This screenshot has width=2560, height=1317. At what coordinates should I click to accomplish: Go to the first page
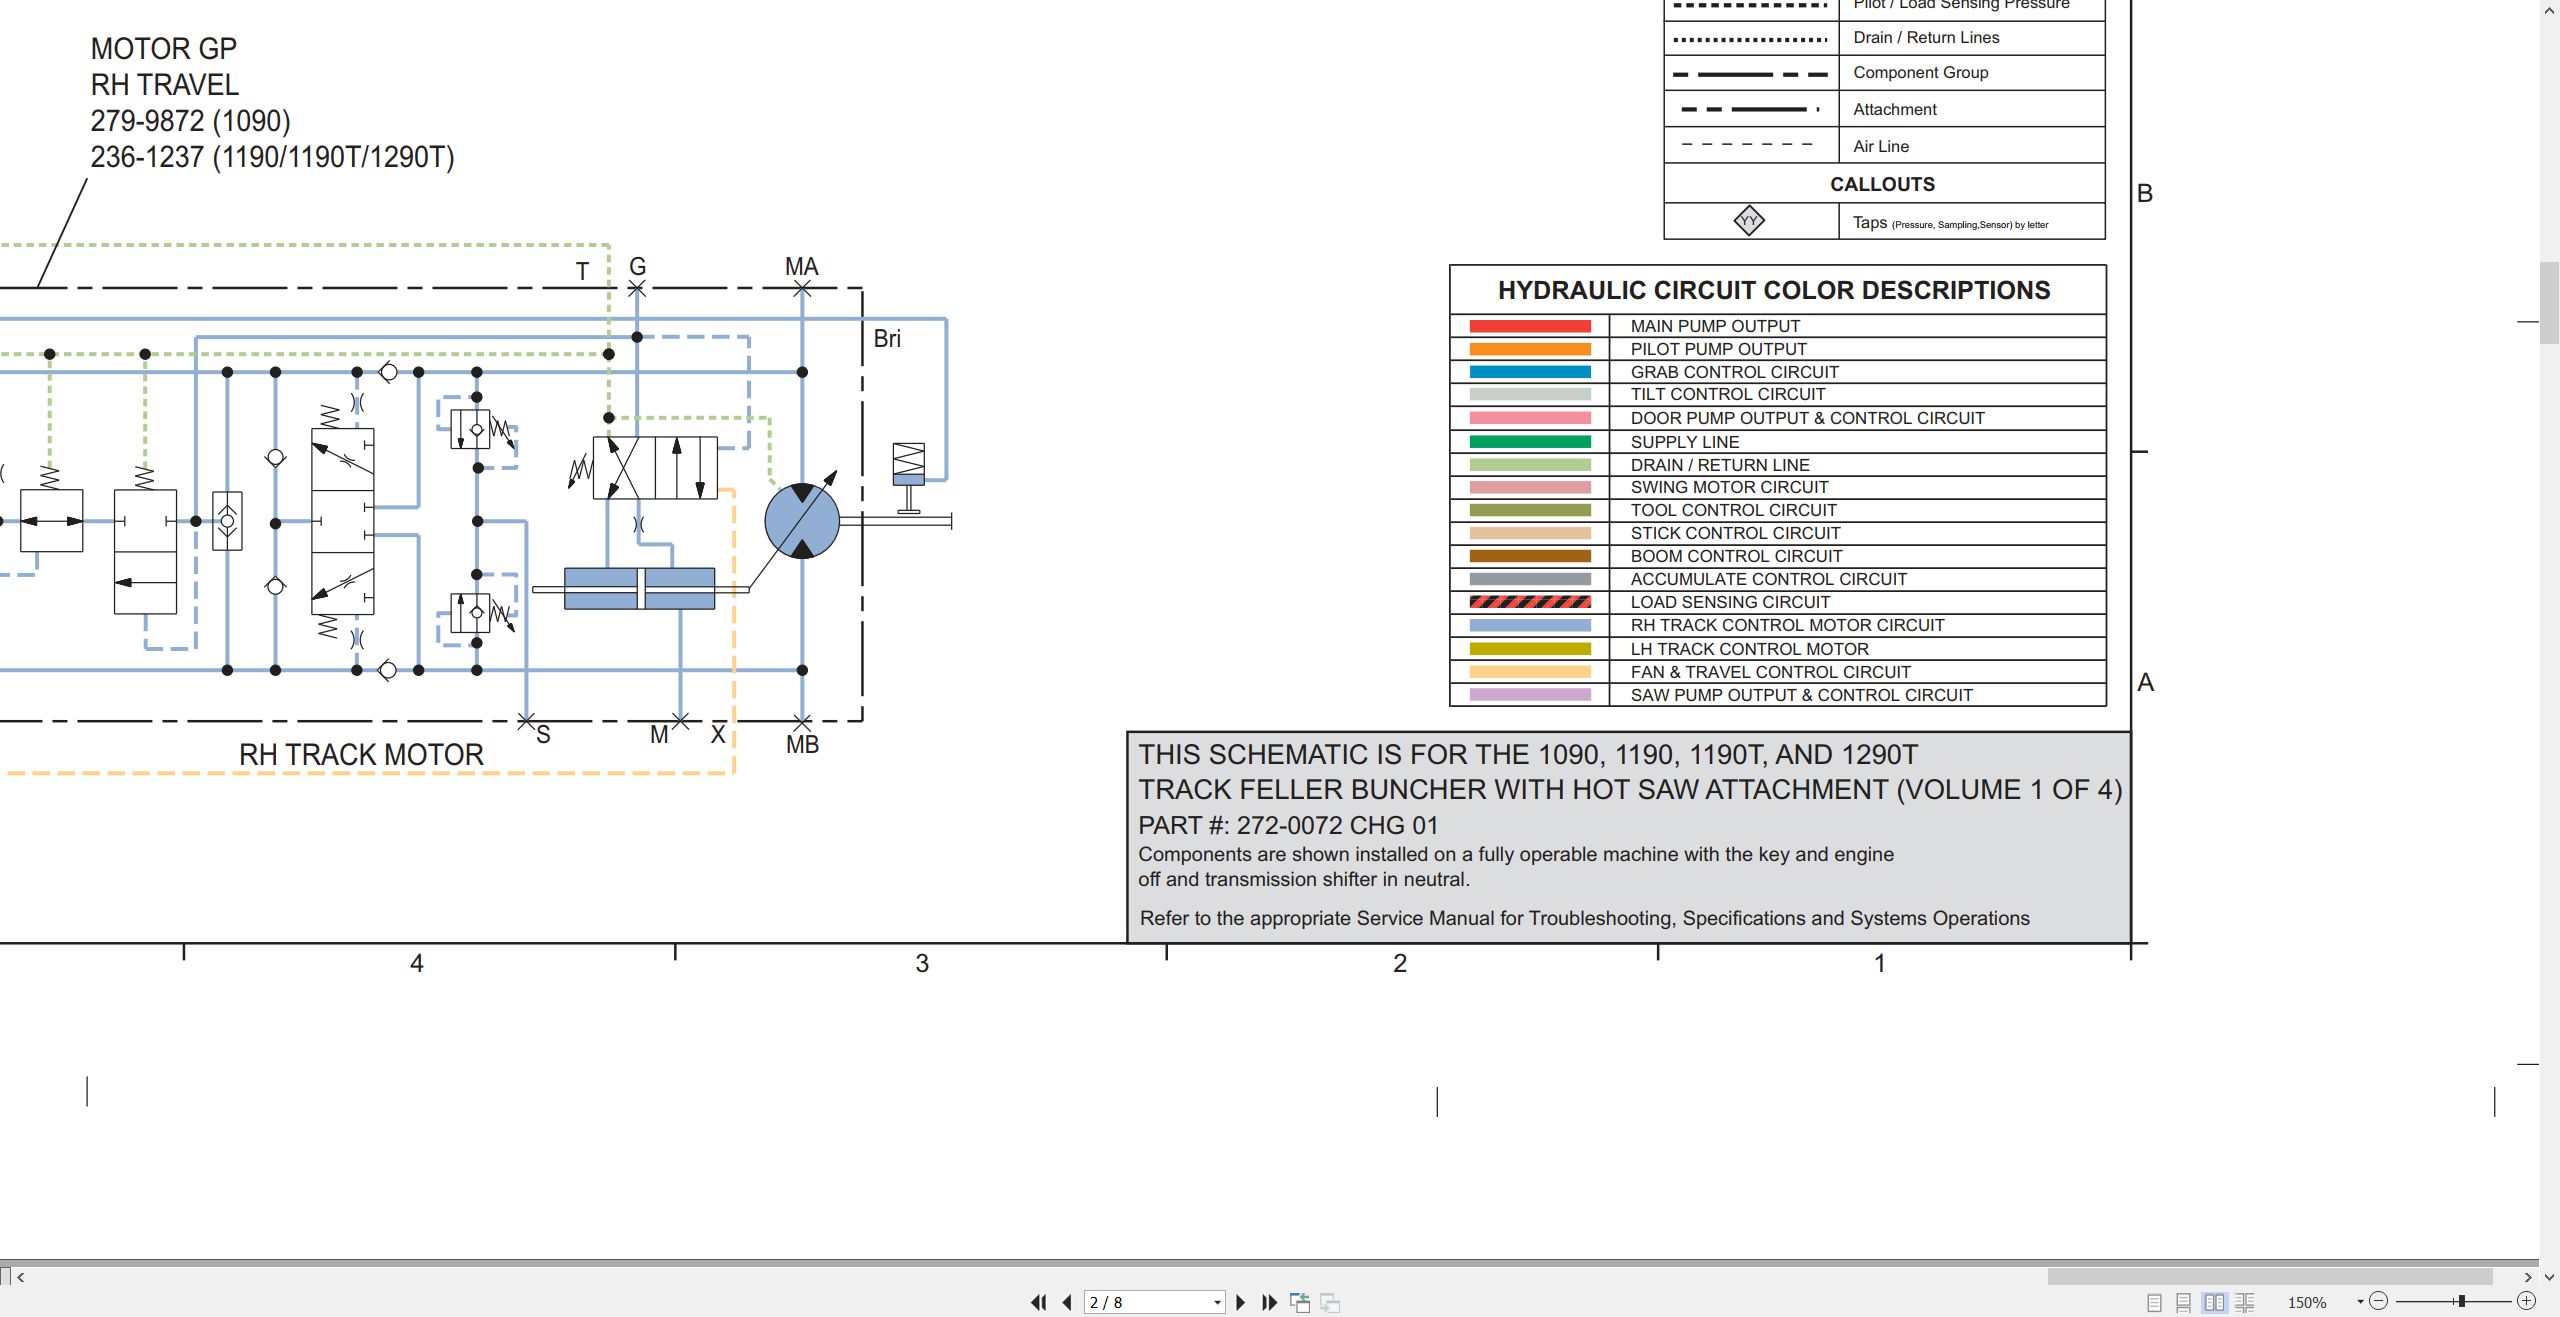pos(1039,1302)
